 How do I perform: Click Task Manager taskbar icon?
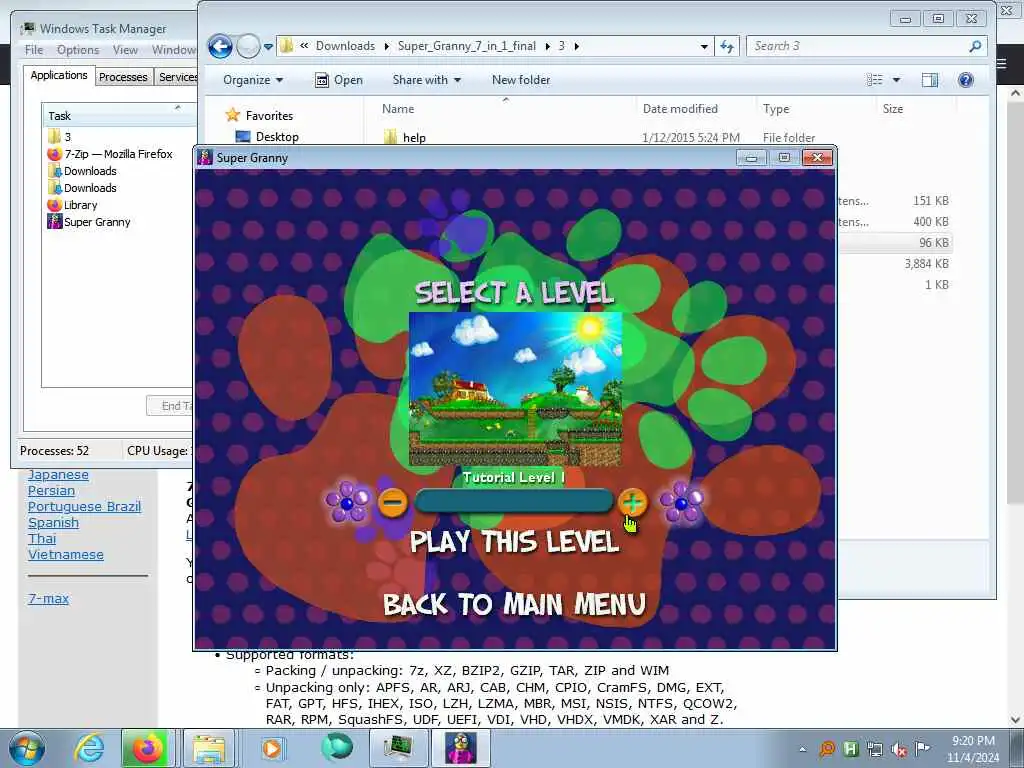[x=399, y=748]
